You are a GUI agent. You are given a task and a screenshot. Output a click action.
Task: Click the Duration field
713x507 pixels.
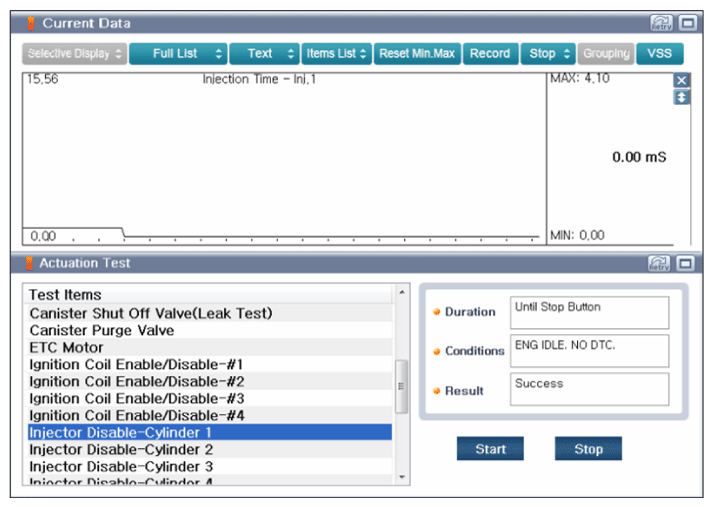(588, 313)
